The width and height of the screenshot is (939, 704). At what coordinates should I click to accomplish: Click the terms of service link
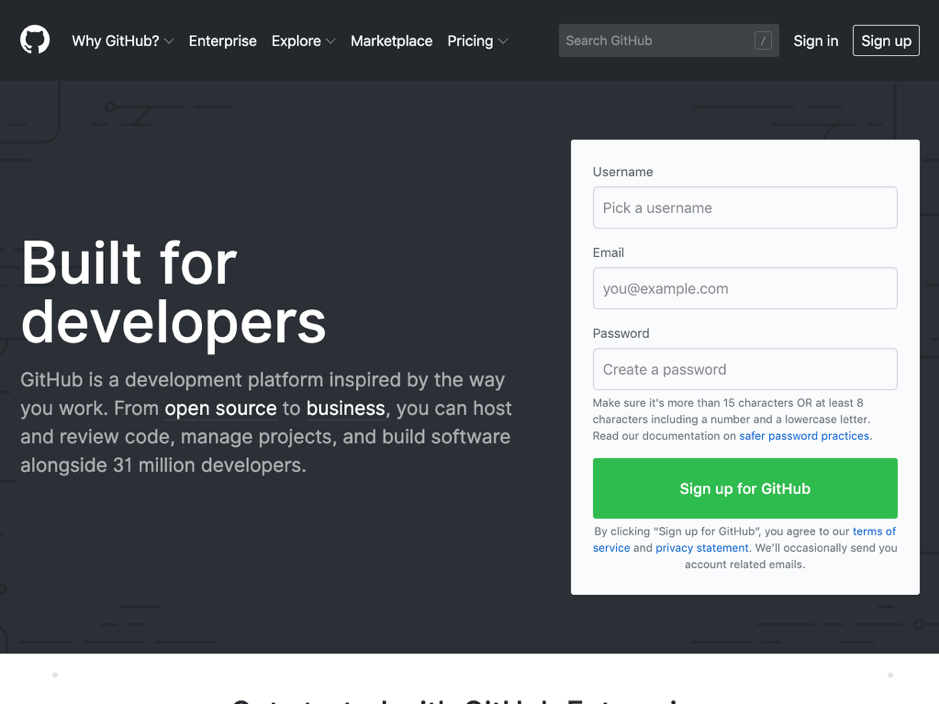click(x=872, y=531)
